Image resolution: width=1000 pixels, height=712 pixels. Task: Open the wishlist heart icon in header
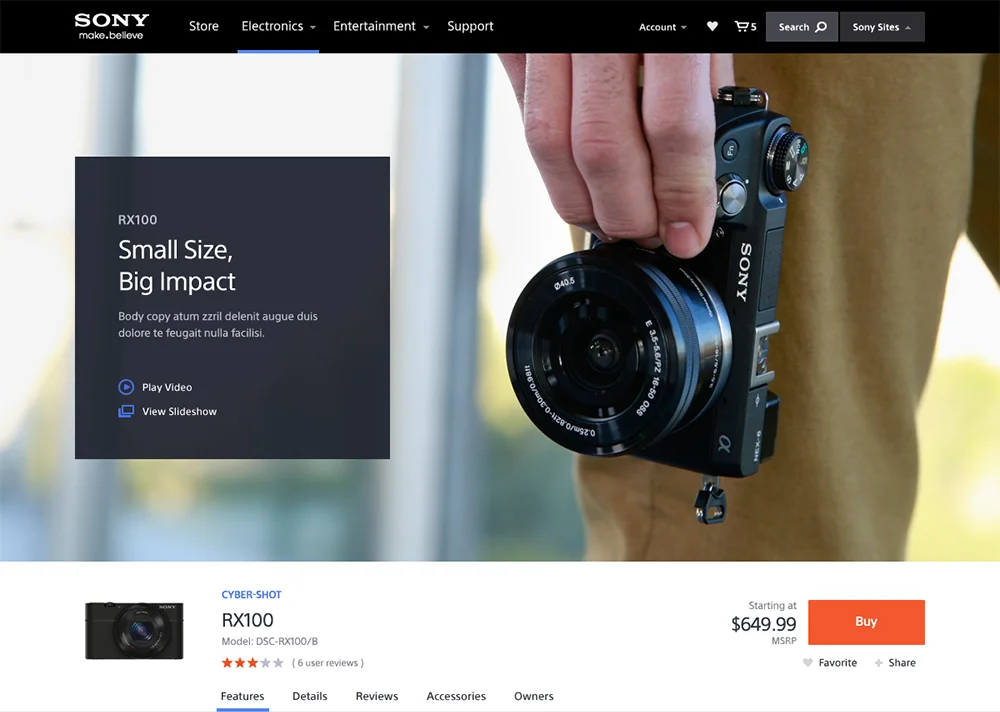(712, 26)
